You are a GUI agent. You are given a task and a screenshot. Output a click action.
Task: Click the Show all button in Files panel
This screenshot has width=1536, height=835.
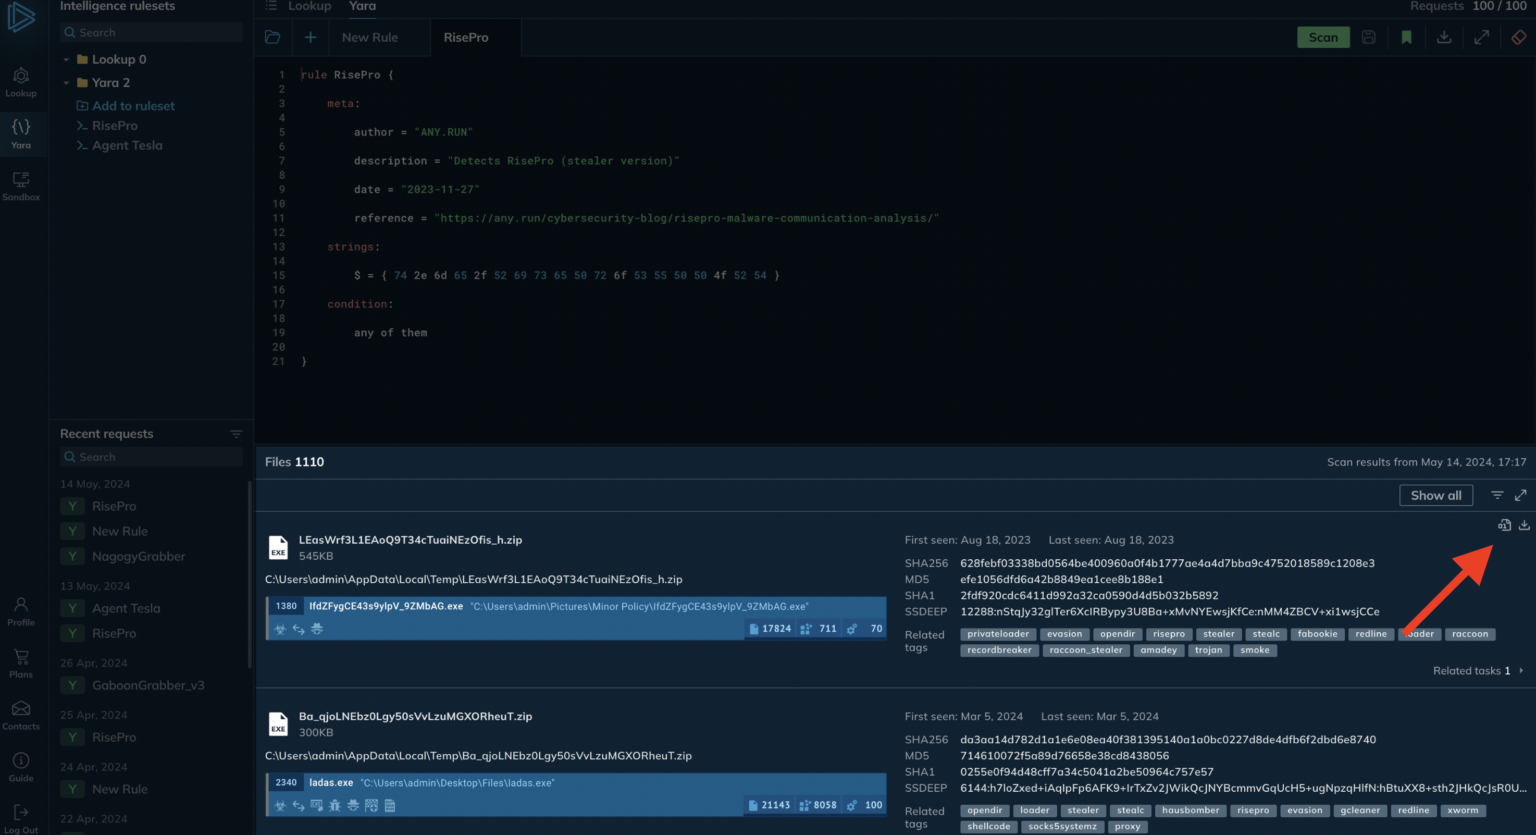tap(1436, 494)
